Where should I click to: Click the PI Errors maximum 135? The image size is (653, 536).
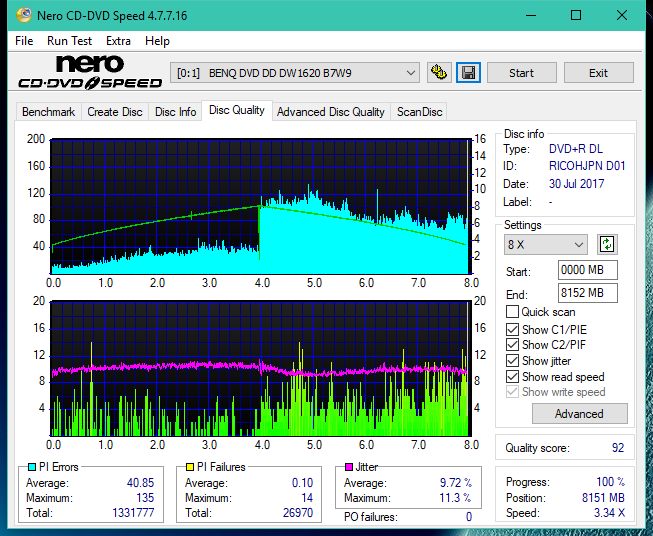coord(145,498)
